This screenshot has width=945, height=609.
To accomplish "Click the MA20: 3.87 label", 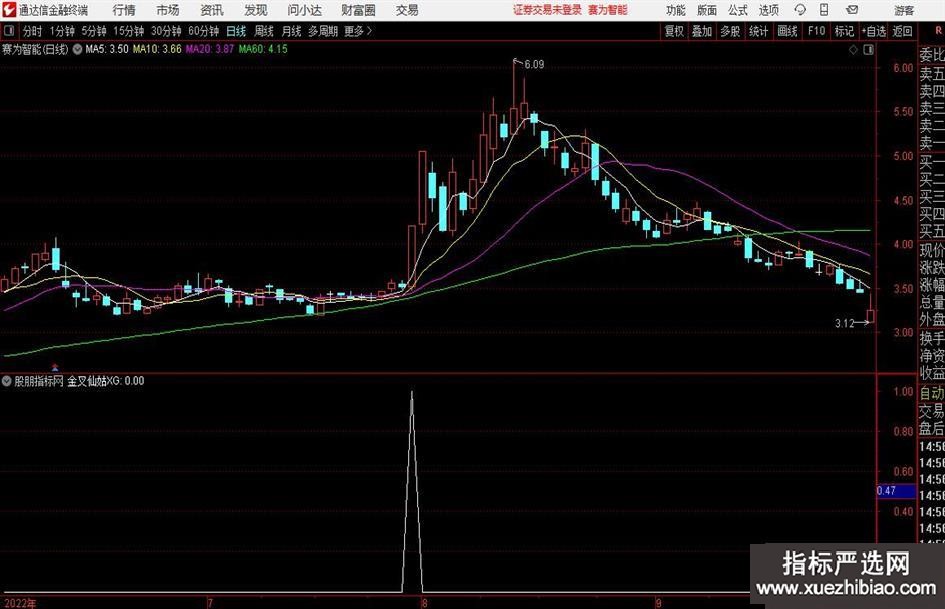I will (210, 49).
